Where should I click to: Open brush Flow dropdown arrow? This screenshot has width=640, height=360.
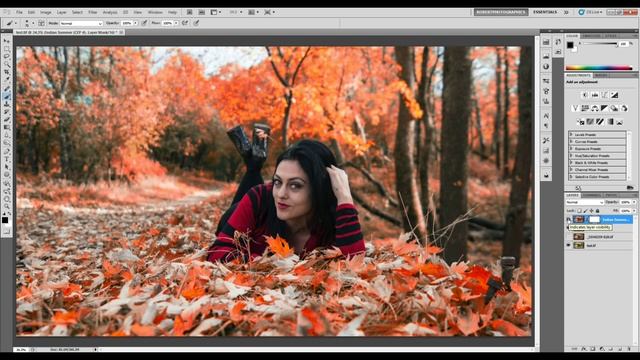[x=176, y=24]
